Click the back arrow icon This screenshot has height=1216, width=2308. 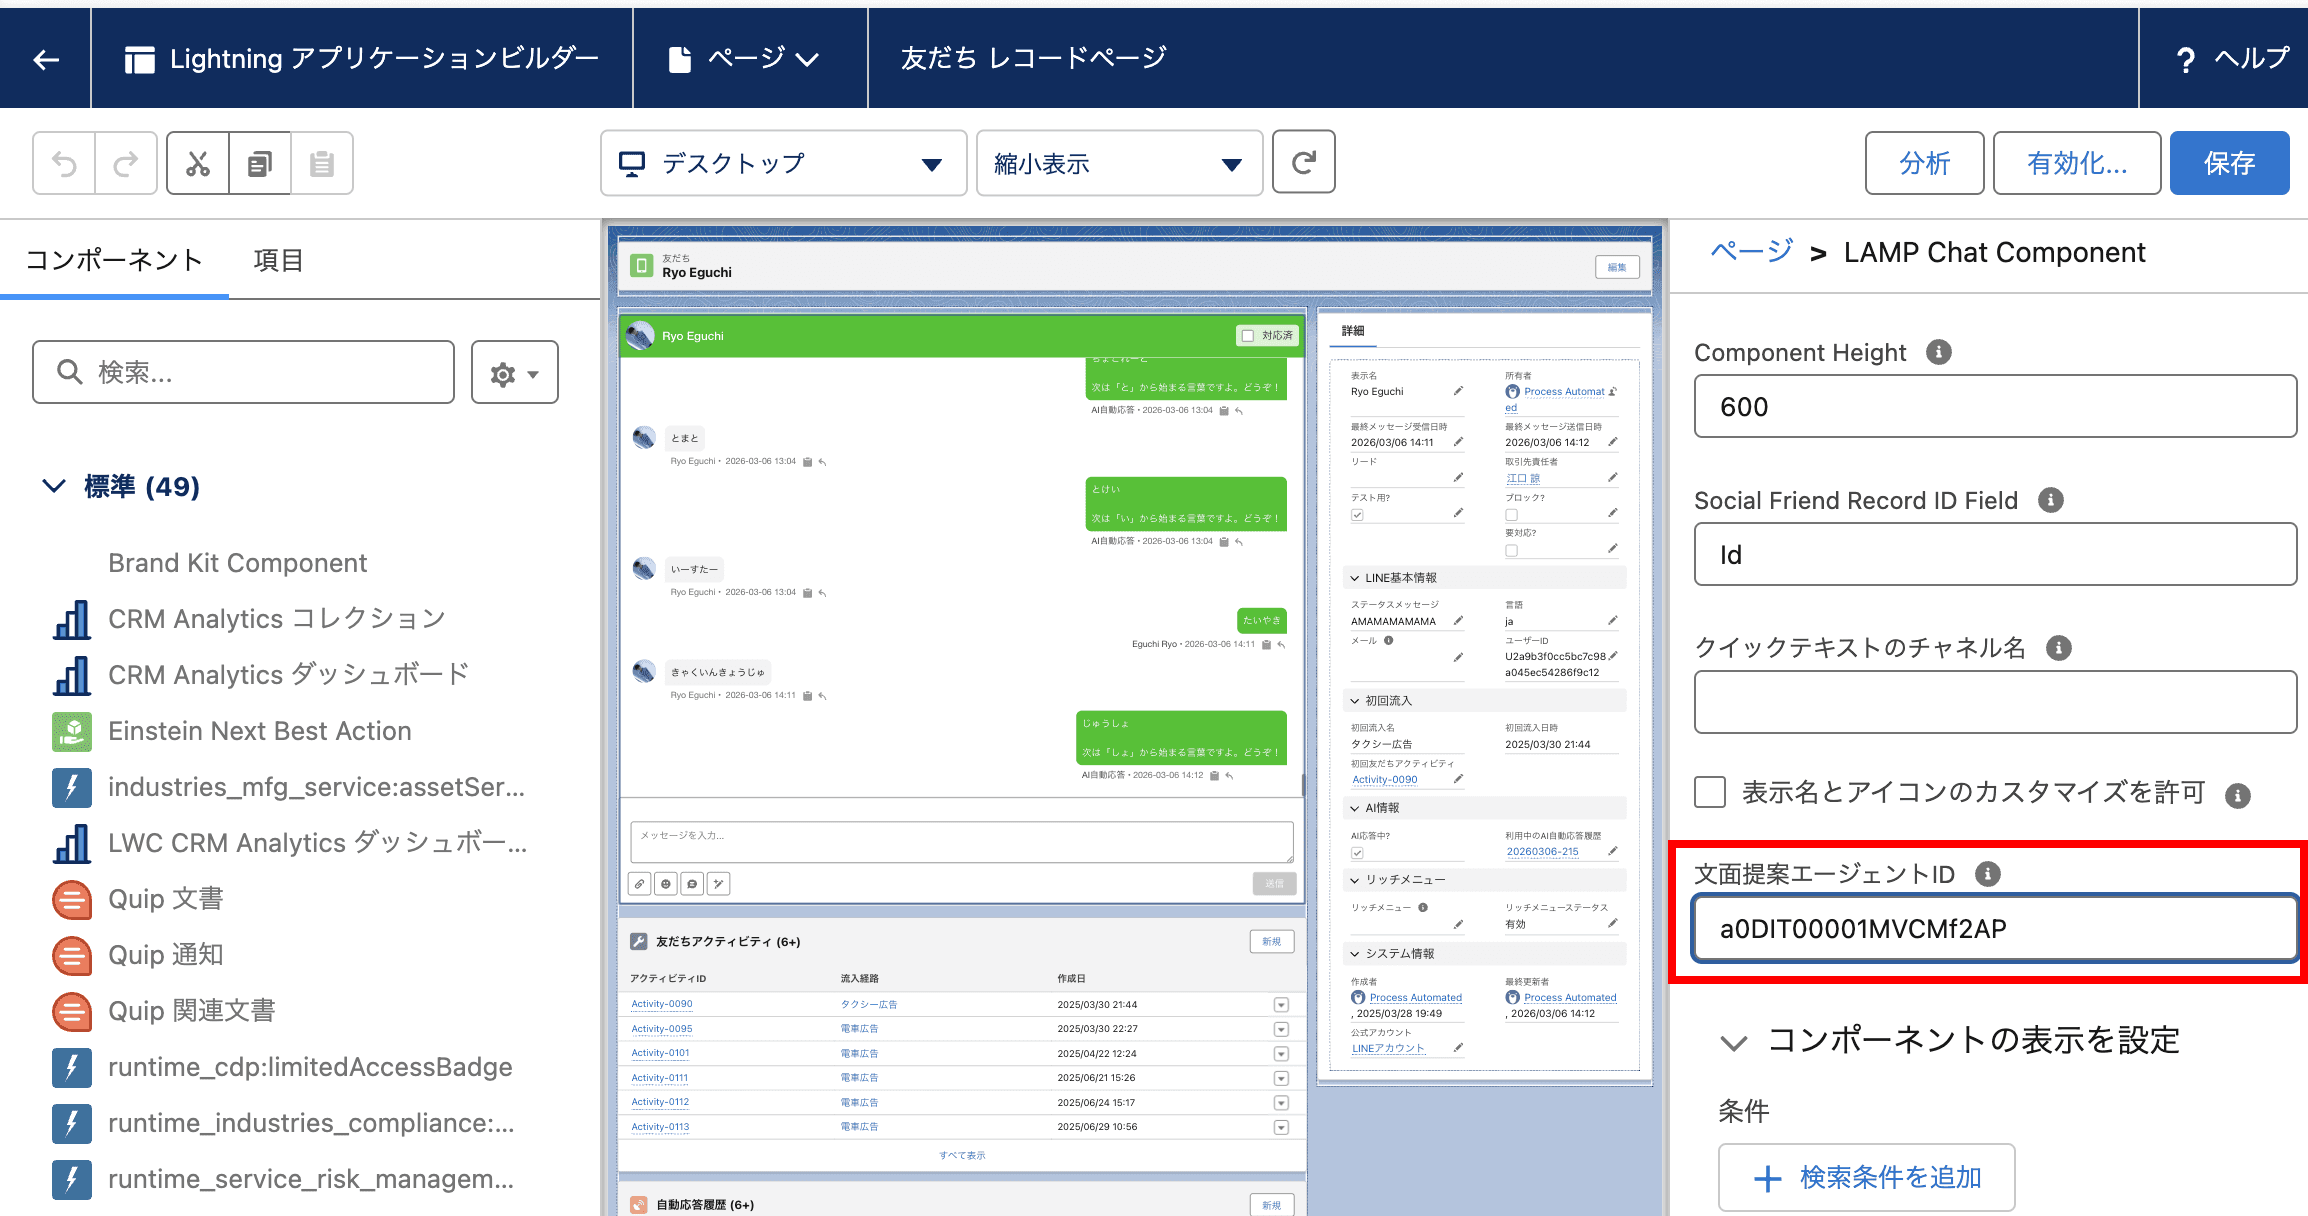pos(46,60)
